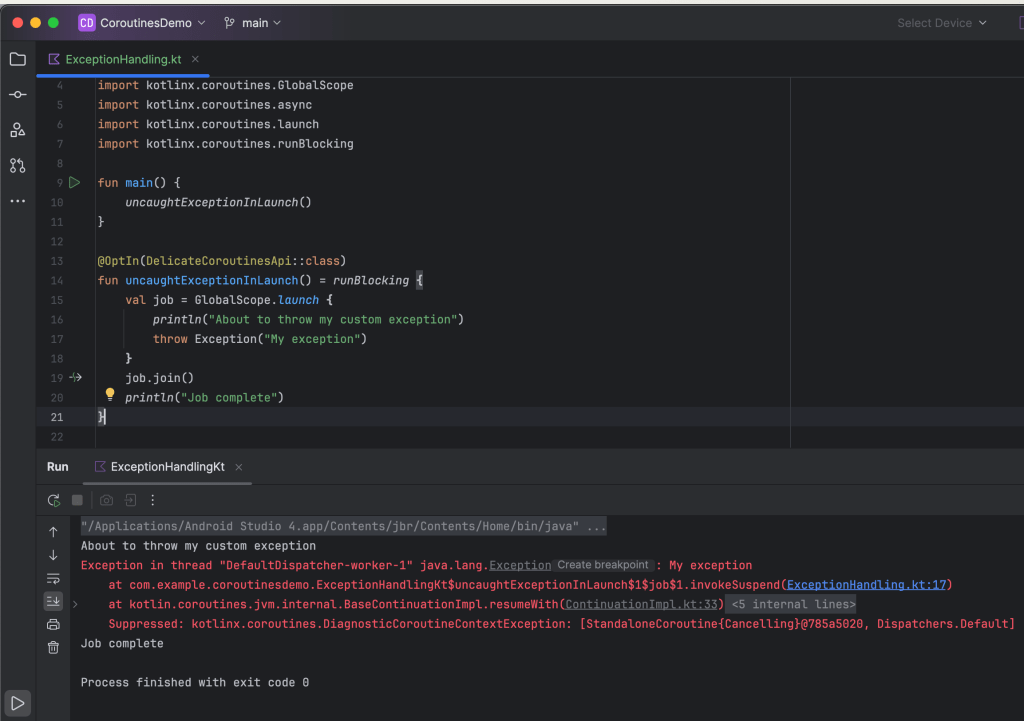Clear console output with the trash icon
Screen dimensions: 1024x721
pyautogui.click(x=53, y=648)
